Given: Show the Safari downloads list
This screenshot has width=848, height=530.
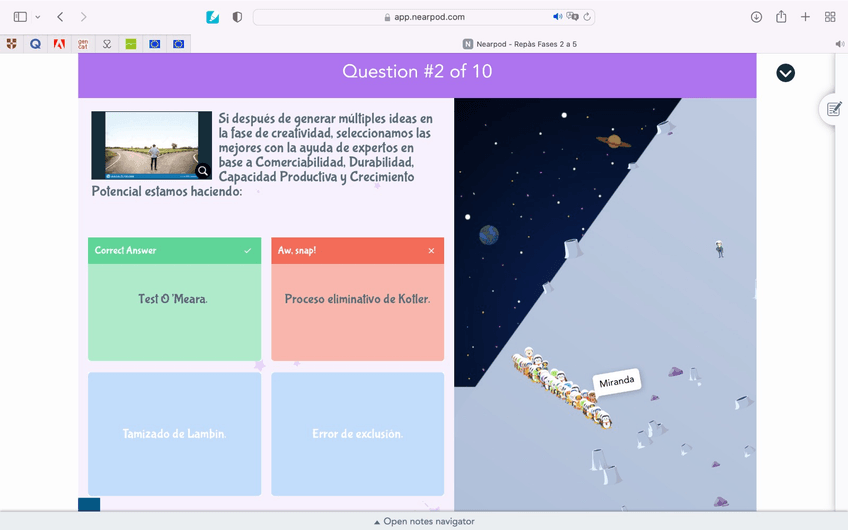Looking at the screenshot, I should tap(756, 17).
